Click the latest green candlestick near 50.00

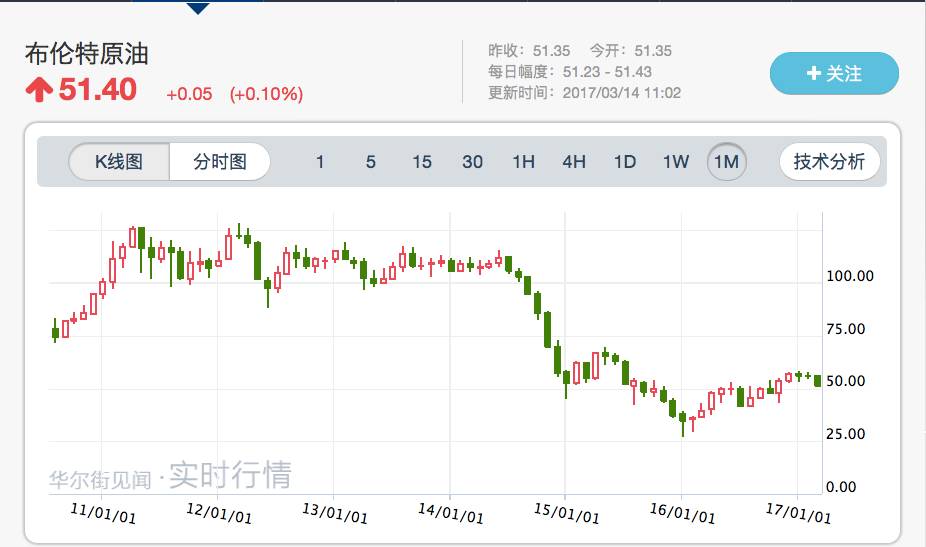click(817, 381)
